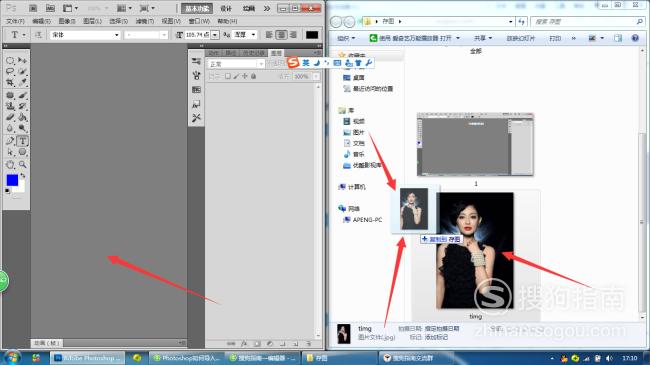Open the 正常 blend mode dropdown

(236, 64)
